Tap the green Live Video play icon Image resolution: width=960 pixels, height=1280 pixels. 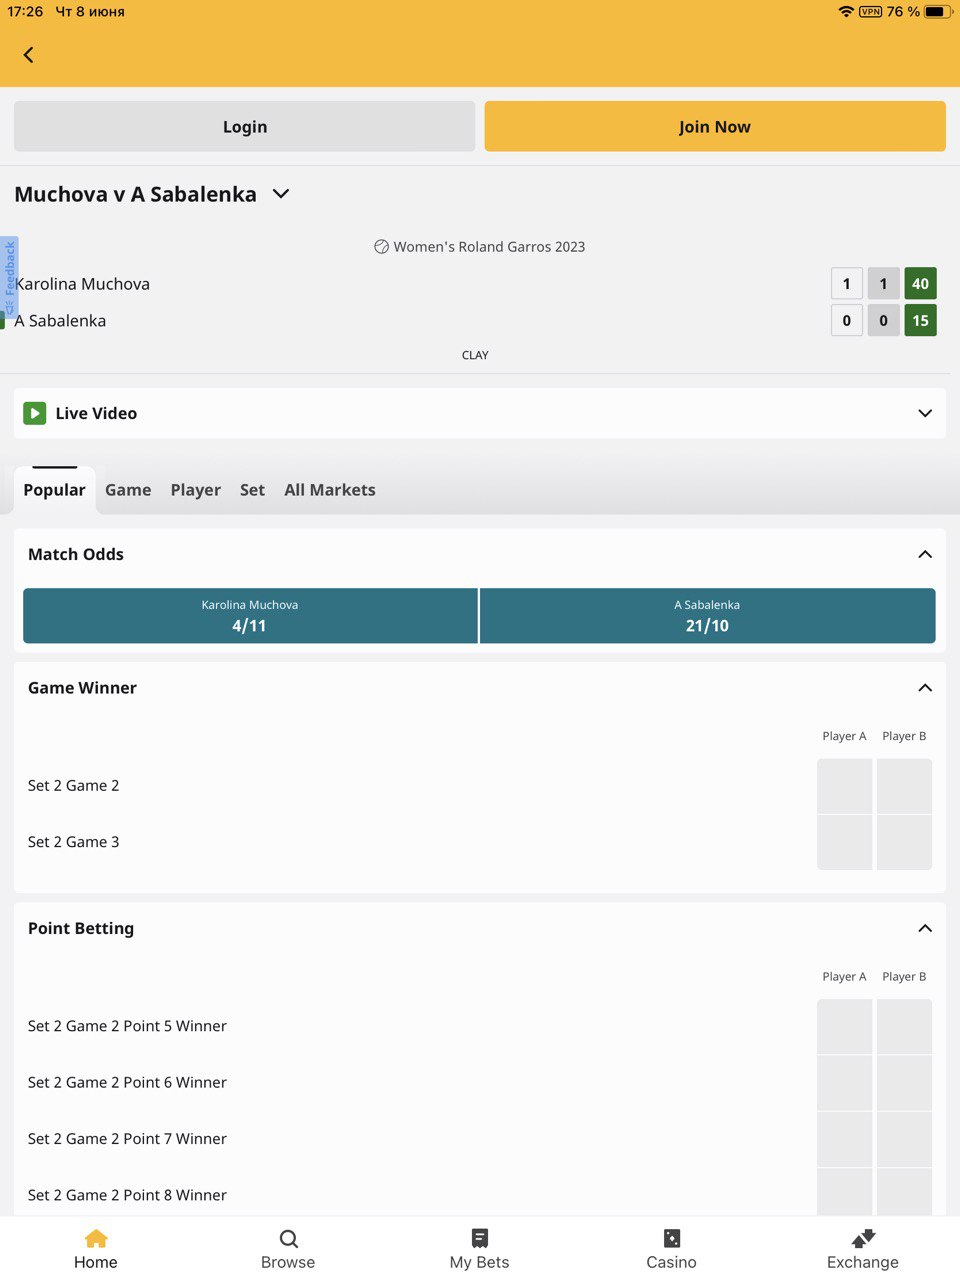tap(35, 413)
